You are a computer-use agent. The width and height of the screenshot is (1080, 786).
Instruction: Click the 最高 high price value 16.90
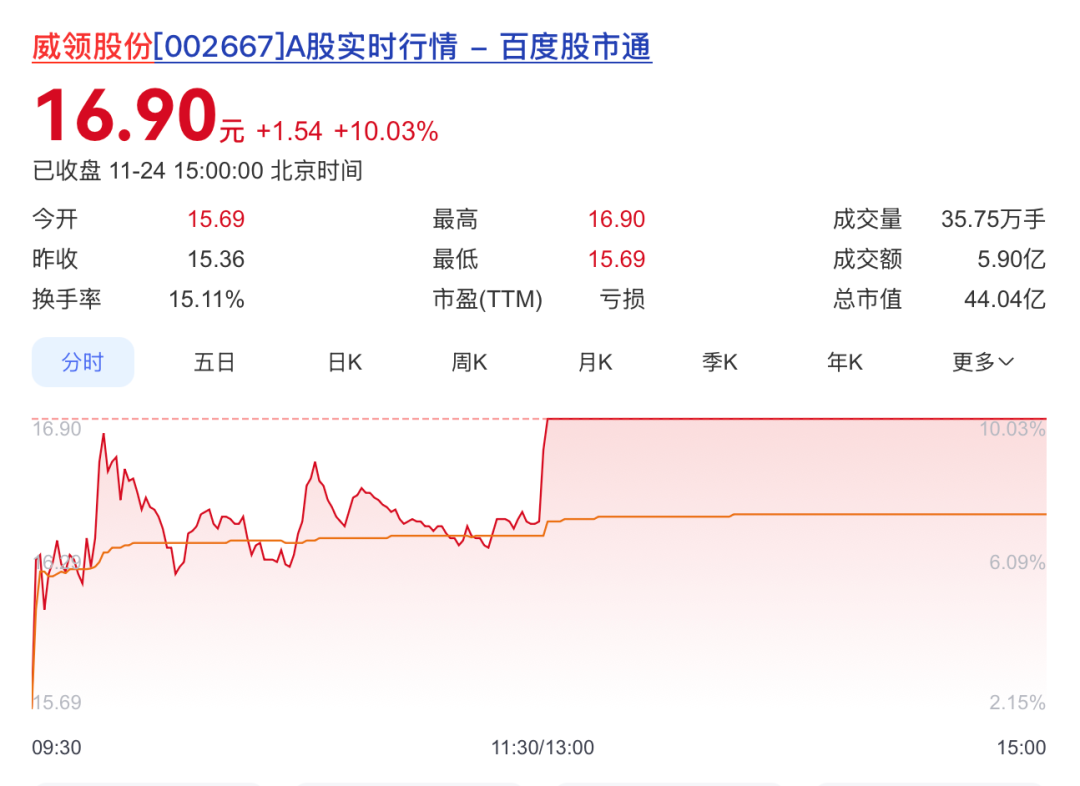tap(617, 219)
